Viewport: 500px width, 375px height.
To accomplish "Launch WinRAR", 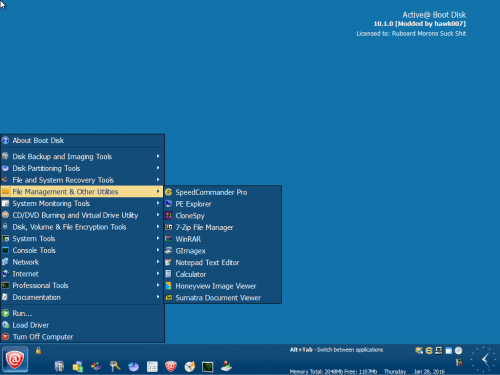I will [x=222, y=239].
